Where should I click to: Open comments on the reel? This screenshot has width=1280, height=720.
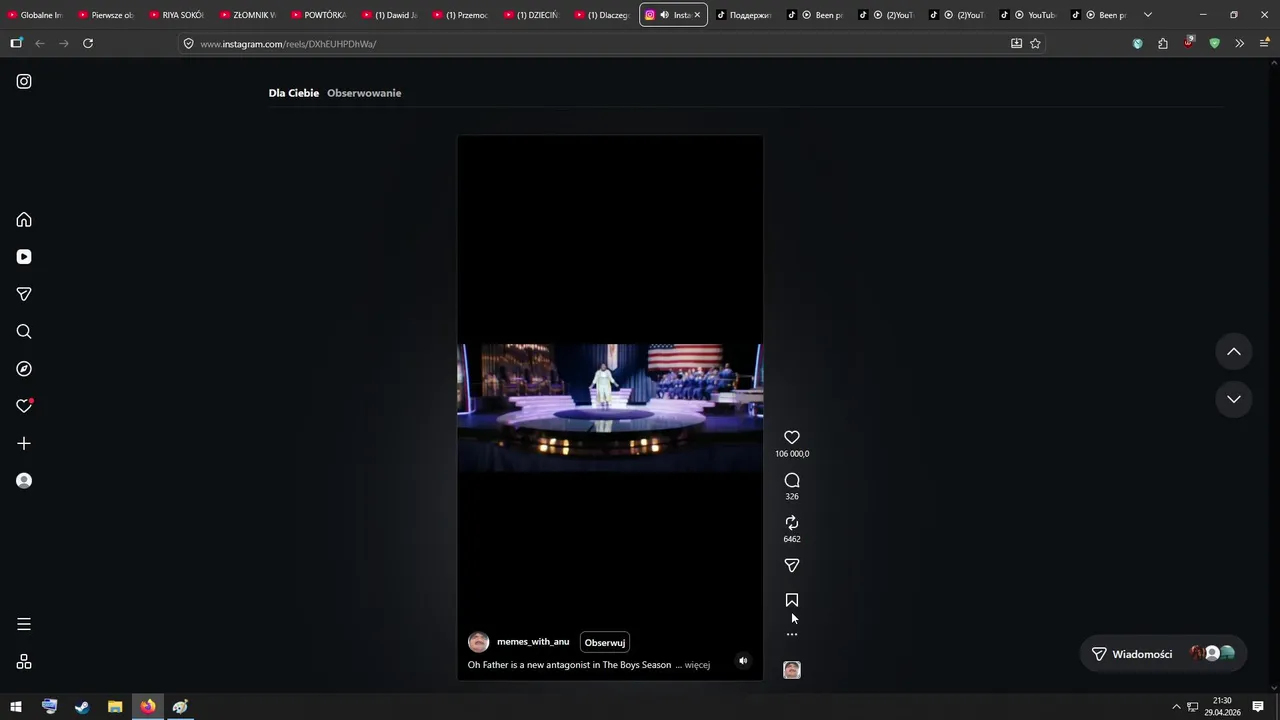point(792,480)
